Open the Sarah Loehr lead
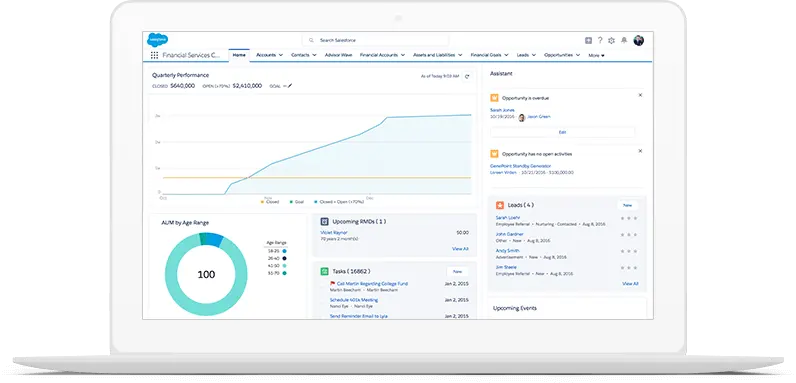Screen dimensions: 796x383 [x=508, y=217]
